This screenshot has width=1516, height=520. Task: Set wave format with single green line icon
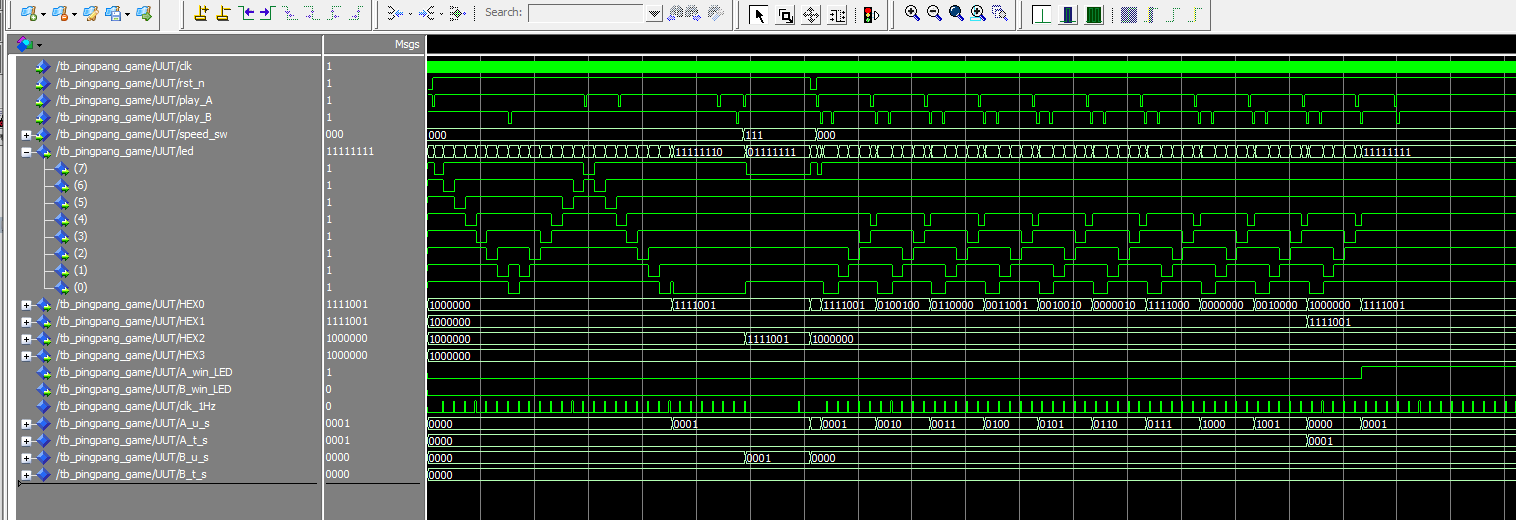[x=1041, y=14]
